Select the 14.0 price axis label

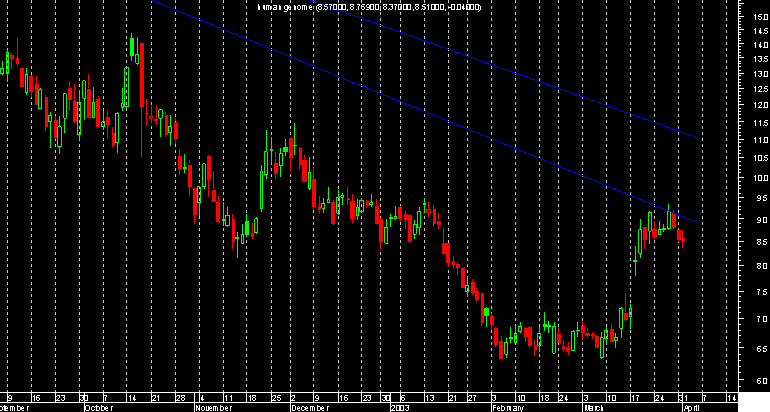tap(760, 45)
